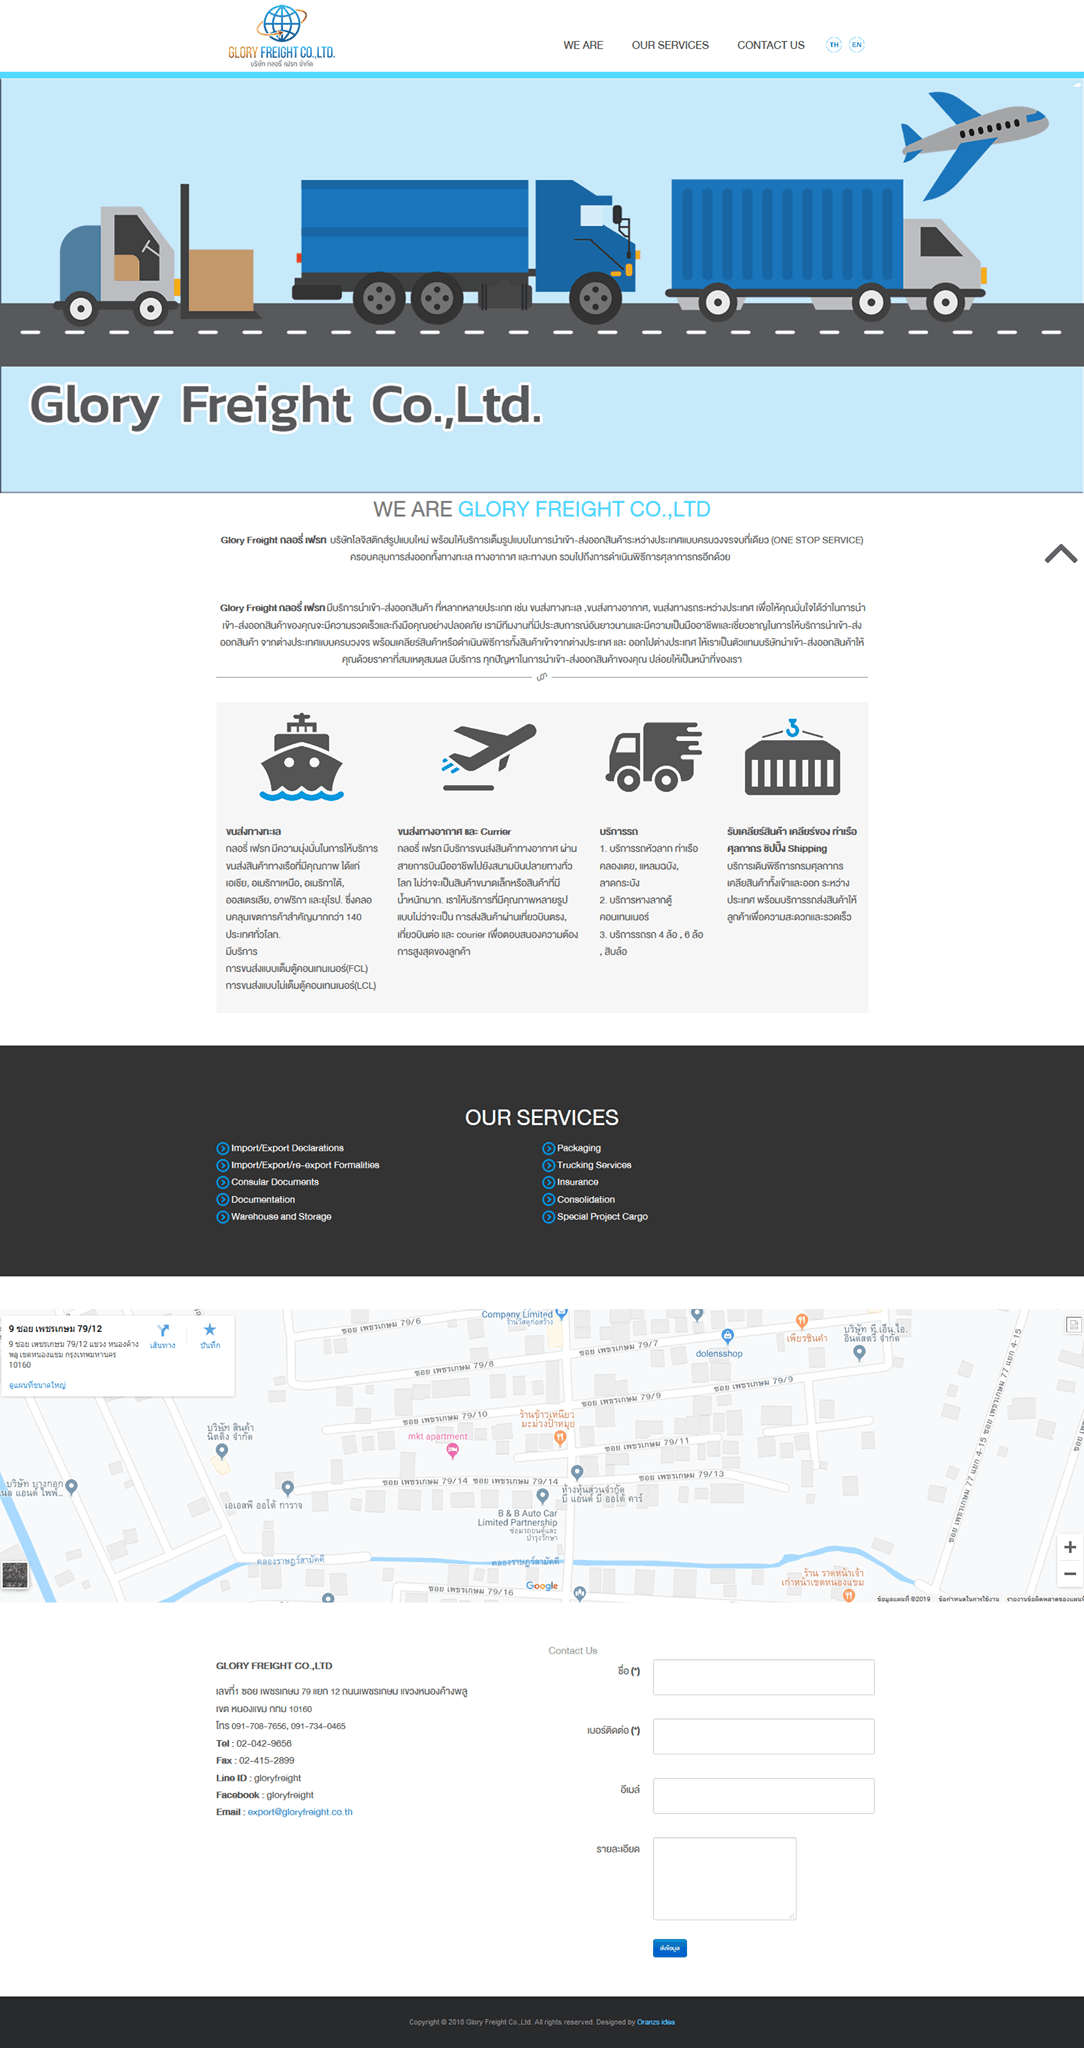Open the CONTACT US menu item
The width and height of the screenshot is (1084, 2048).
point(771,45)
